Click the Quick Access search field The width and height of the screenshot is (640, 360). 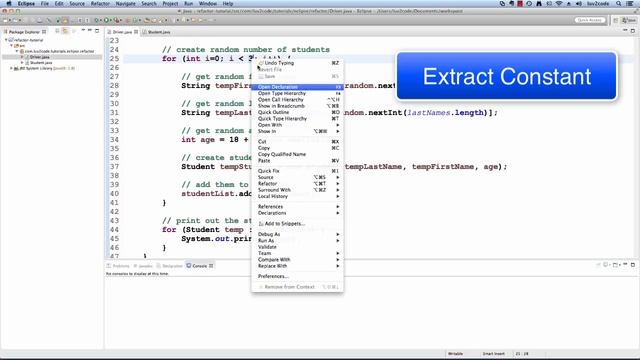pos(589,20)
